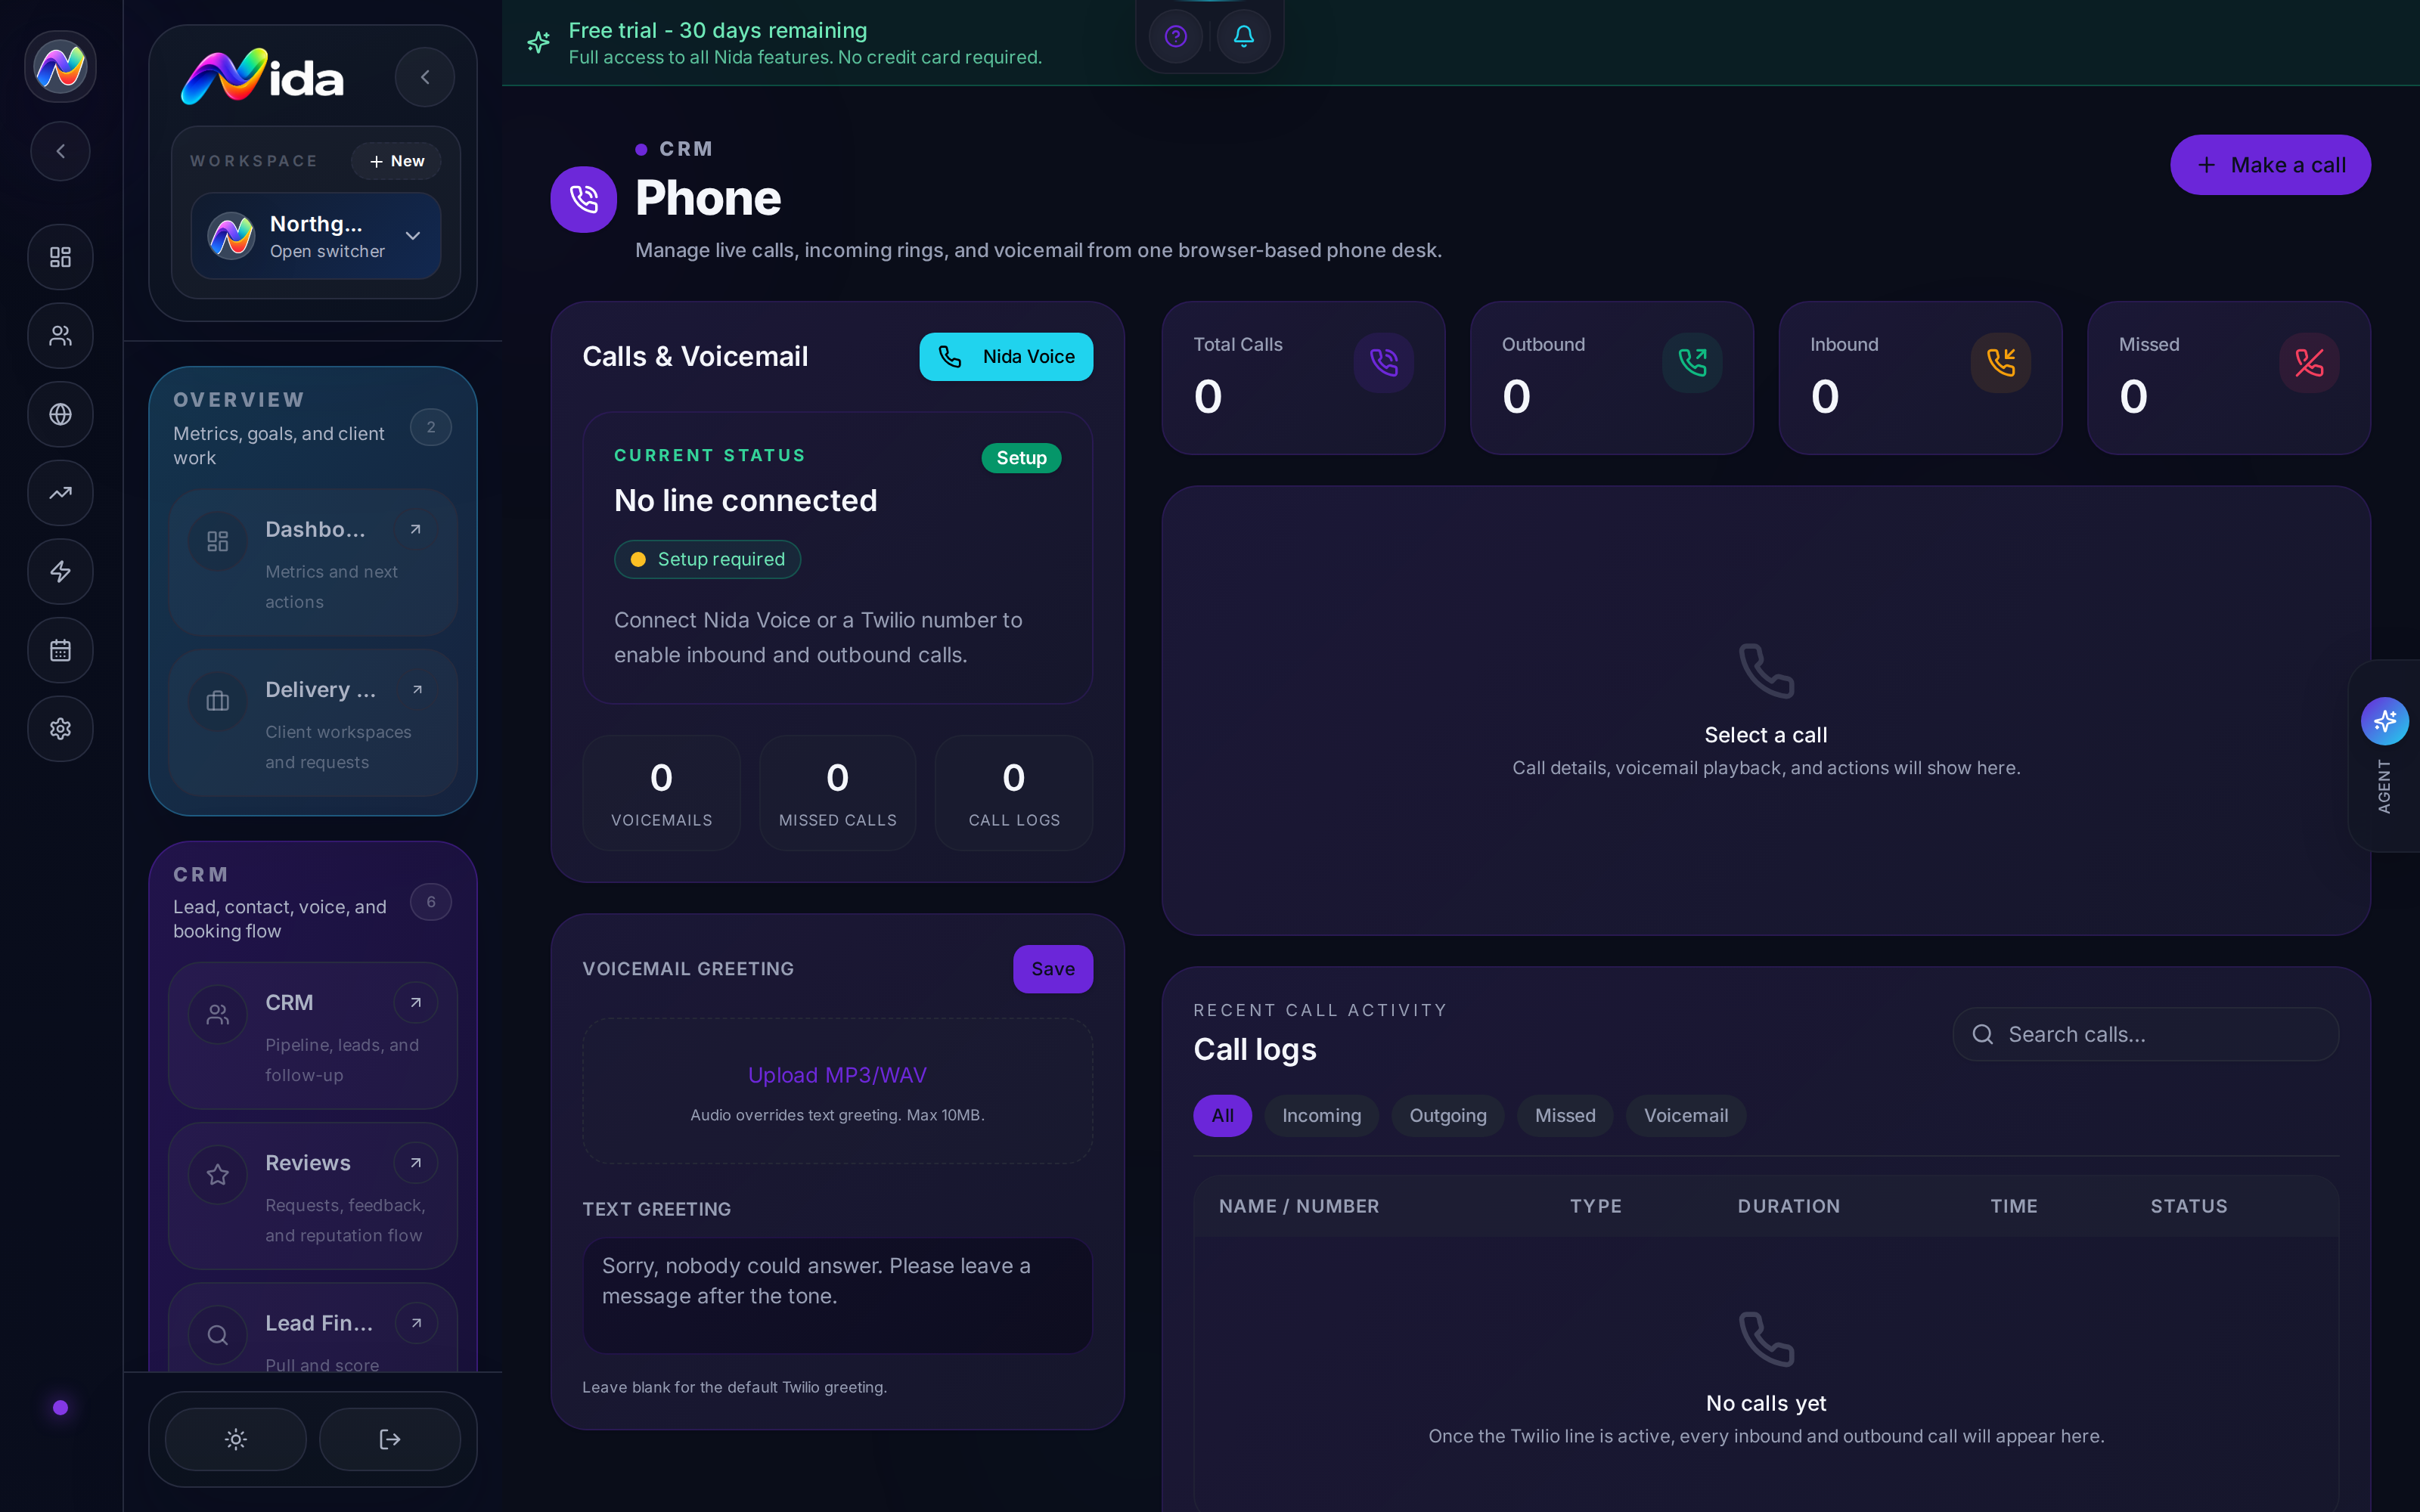Click Upload MP3/WAV link
Screen dimensions: 2420x1512
coord(837,1075)
